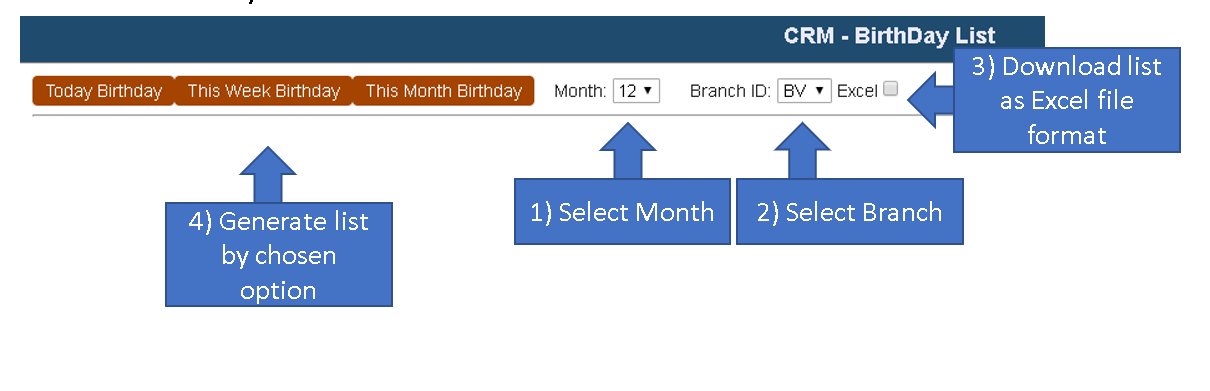Image resolution: width=1210 pixels, height=391 pixels.
Task: Click the Excel label text
Action: (857, 91)
